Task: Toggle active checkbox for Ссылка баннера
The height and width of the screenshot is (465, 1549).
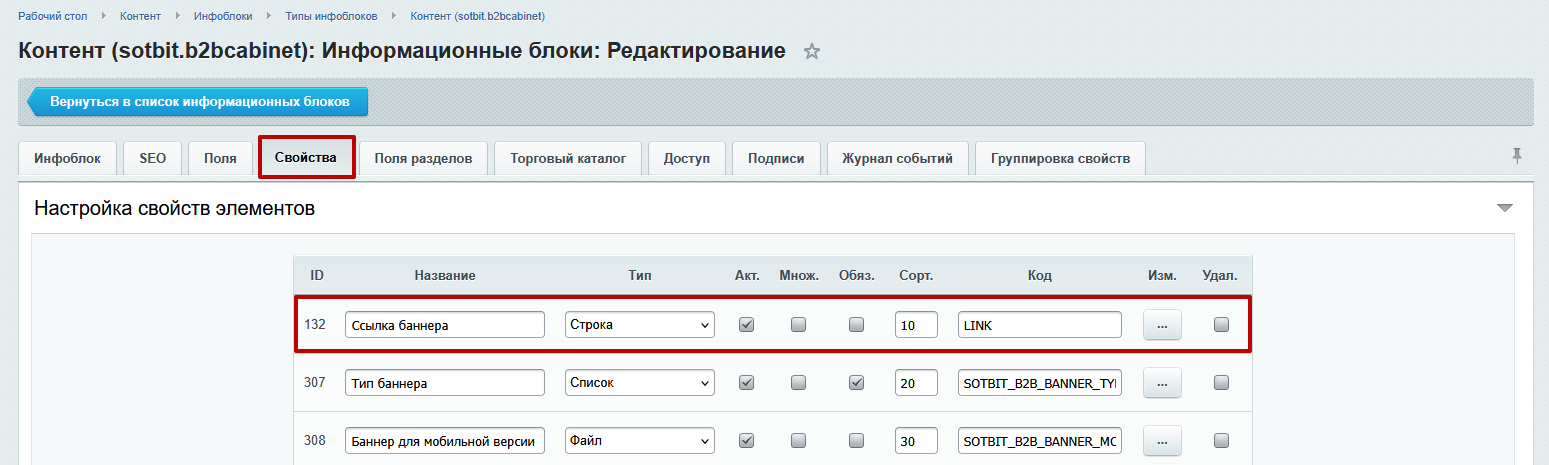Action: coord(746,324)
